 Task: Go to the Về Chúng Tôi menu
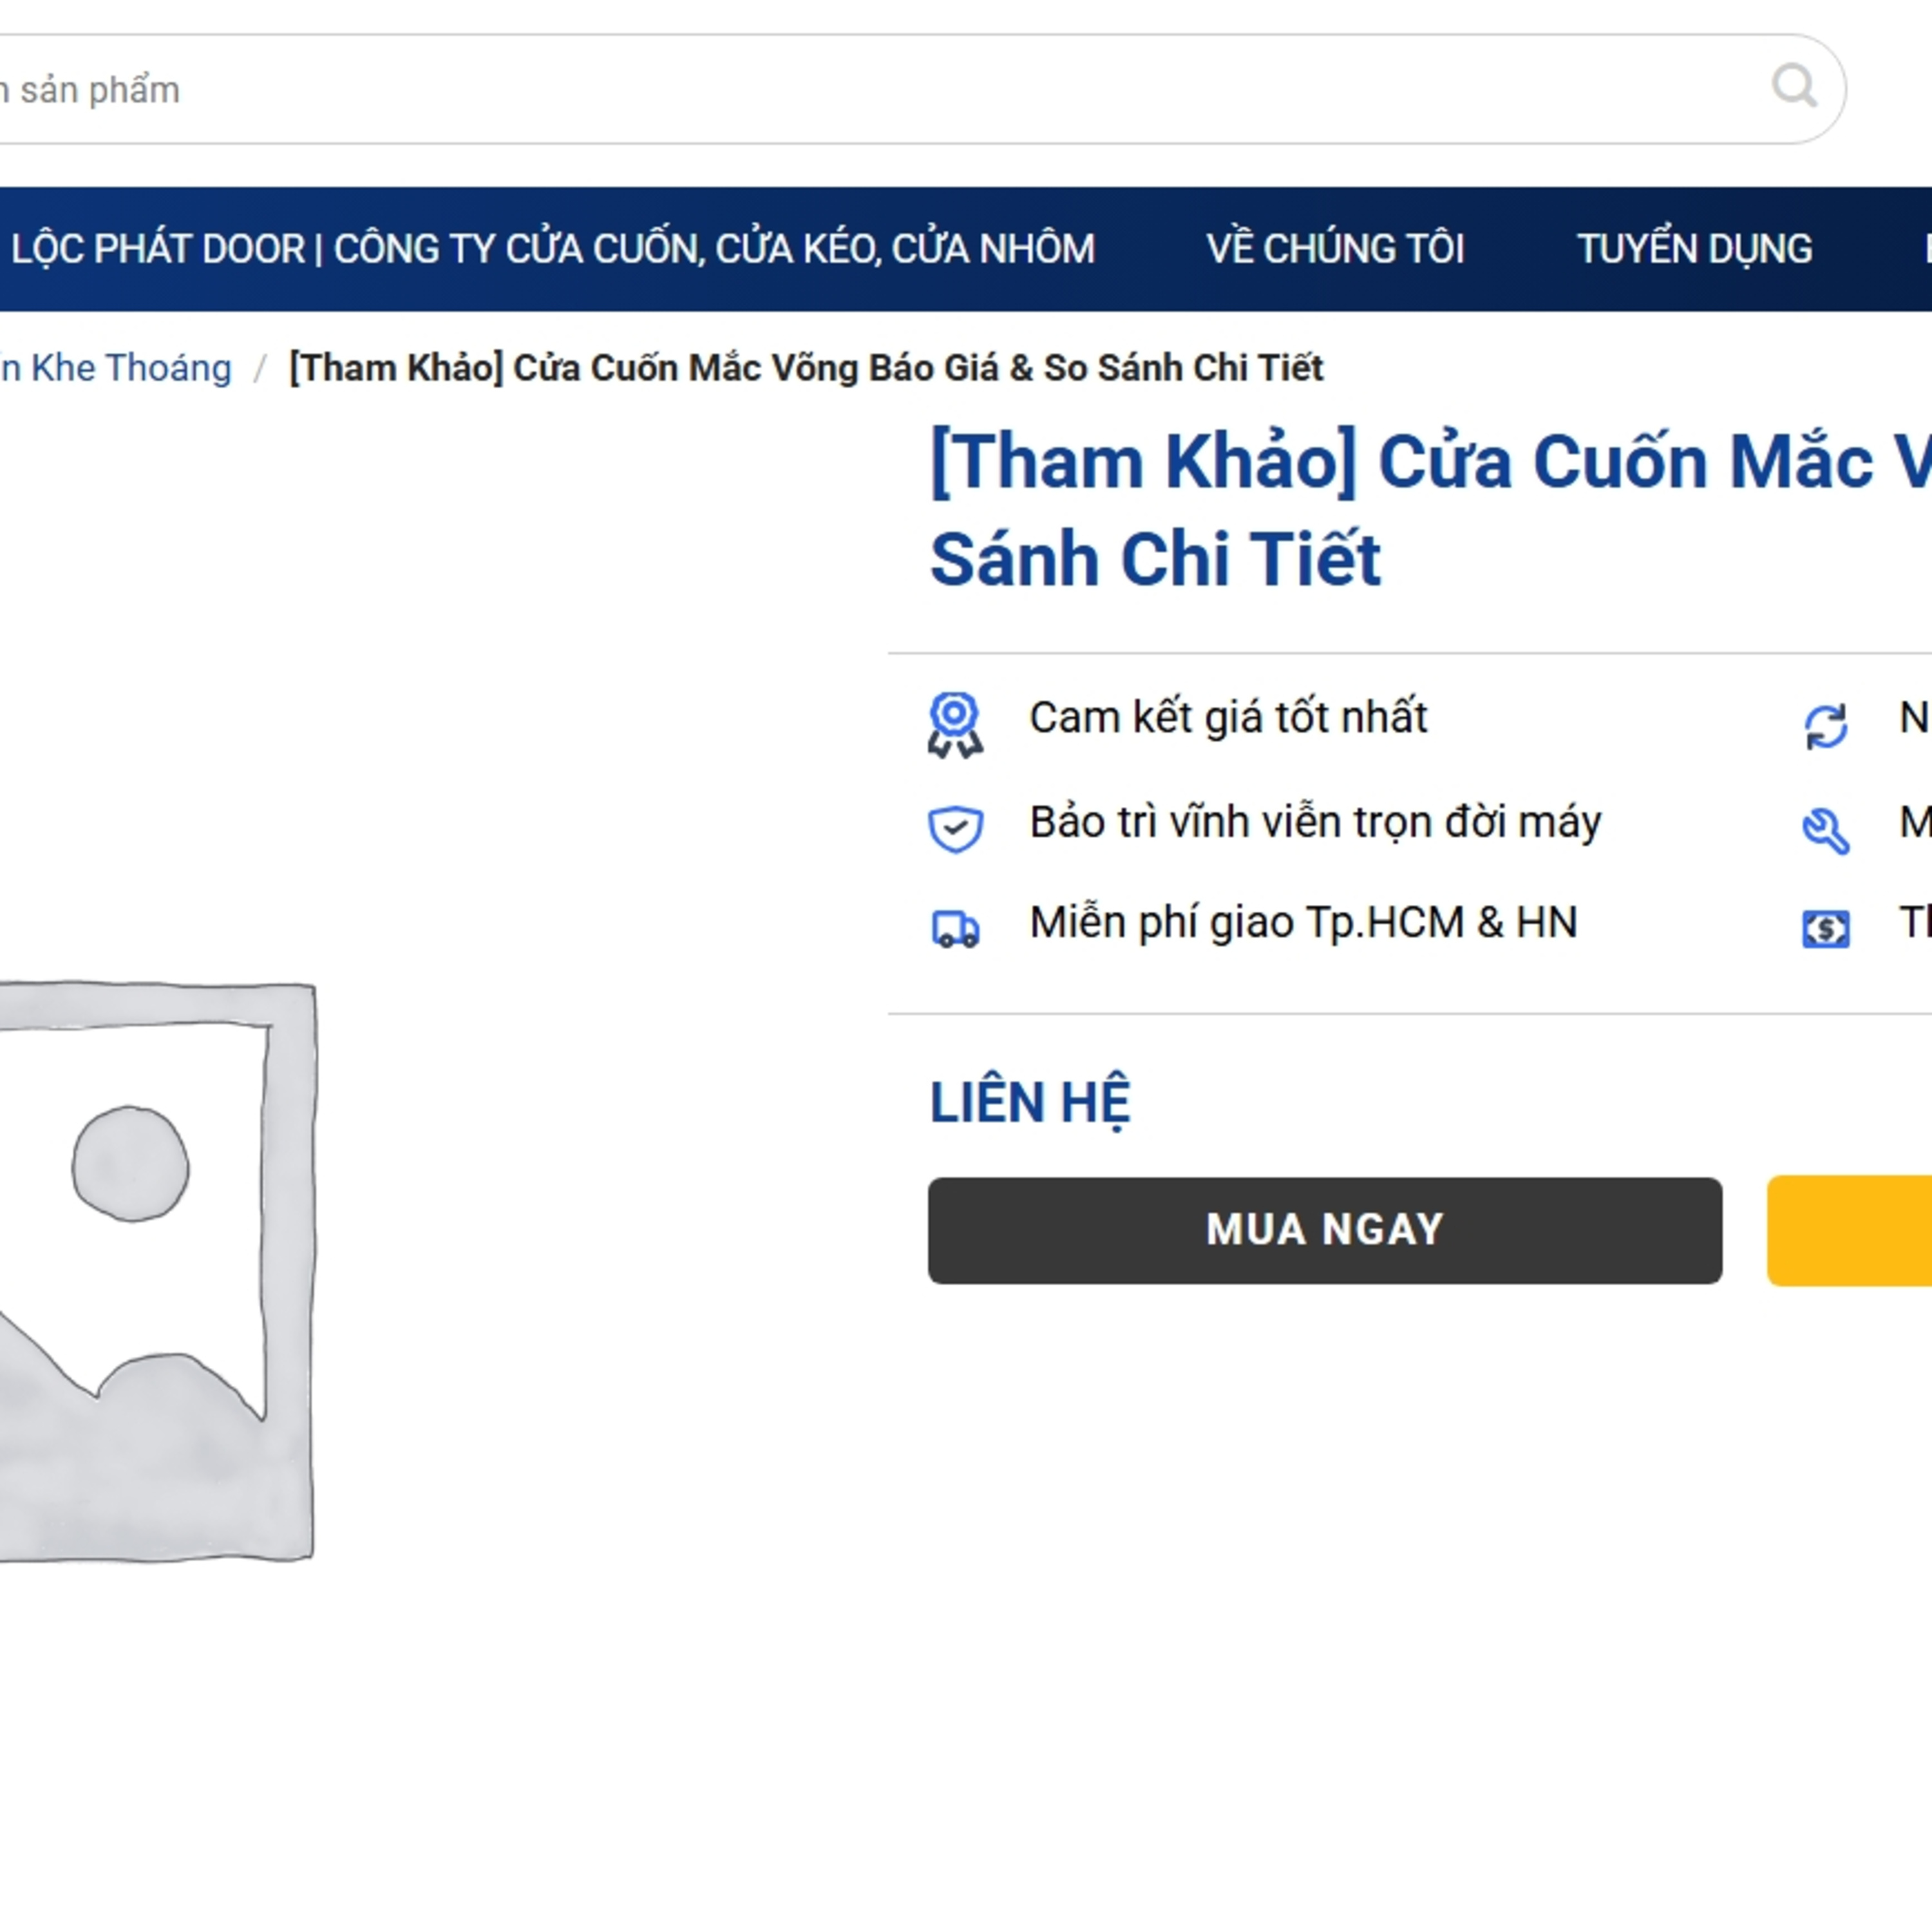click(x=1335, y=249)
